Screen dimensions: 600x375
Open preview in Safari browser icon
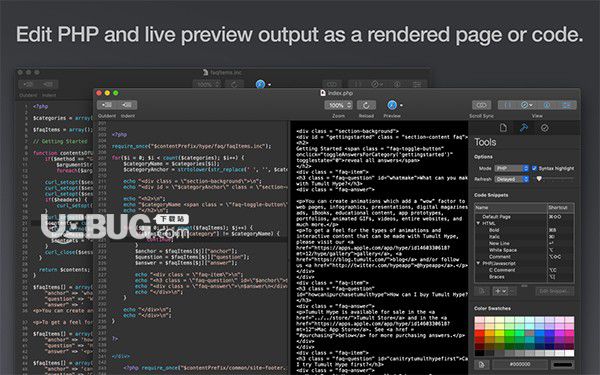(x=392, y=105)
